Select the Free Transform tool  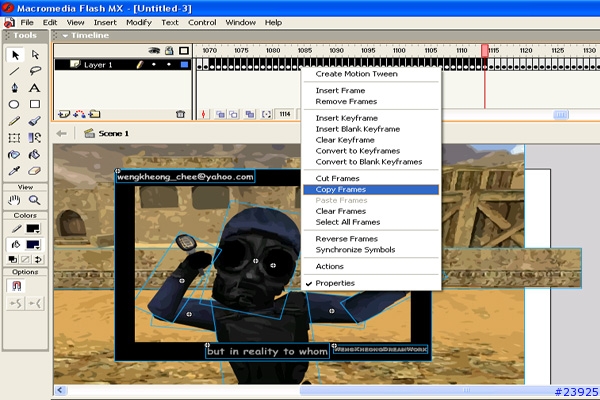click(14, 138)
